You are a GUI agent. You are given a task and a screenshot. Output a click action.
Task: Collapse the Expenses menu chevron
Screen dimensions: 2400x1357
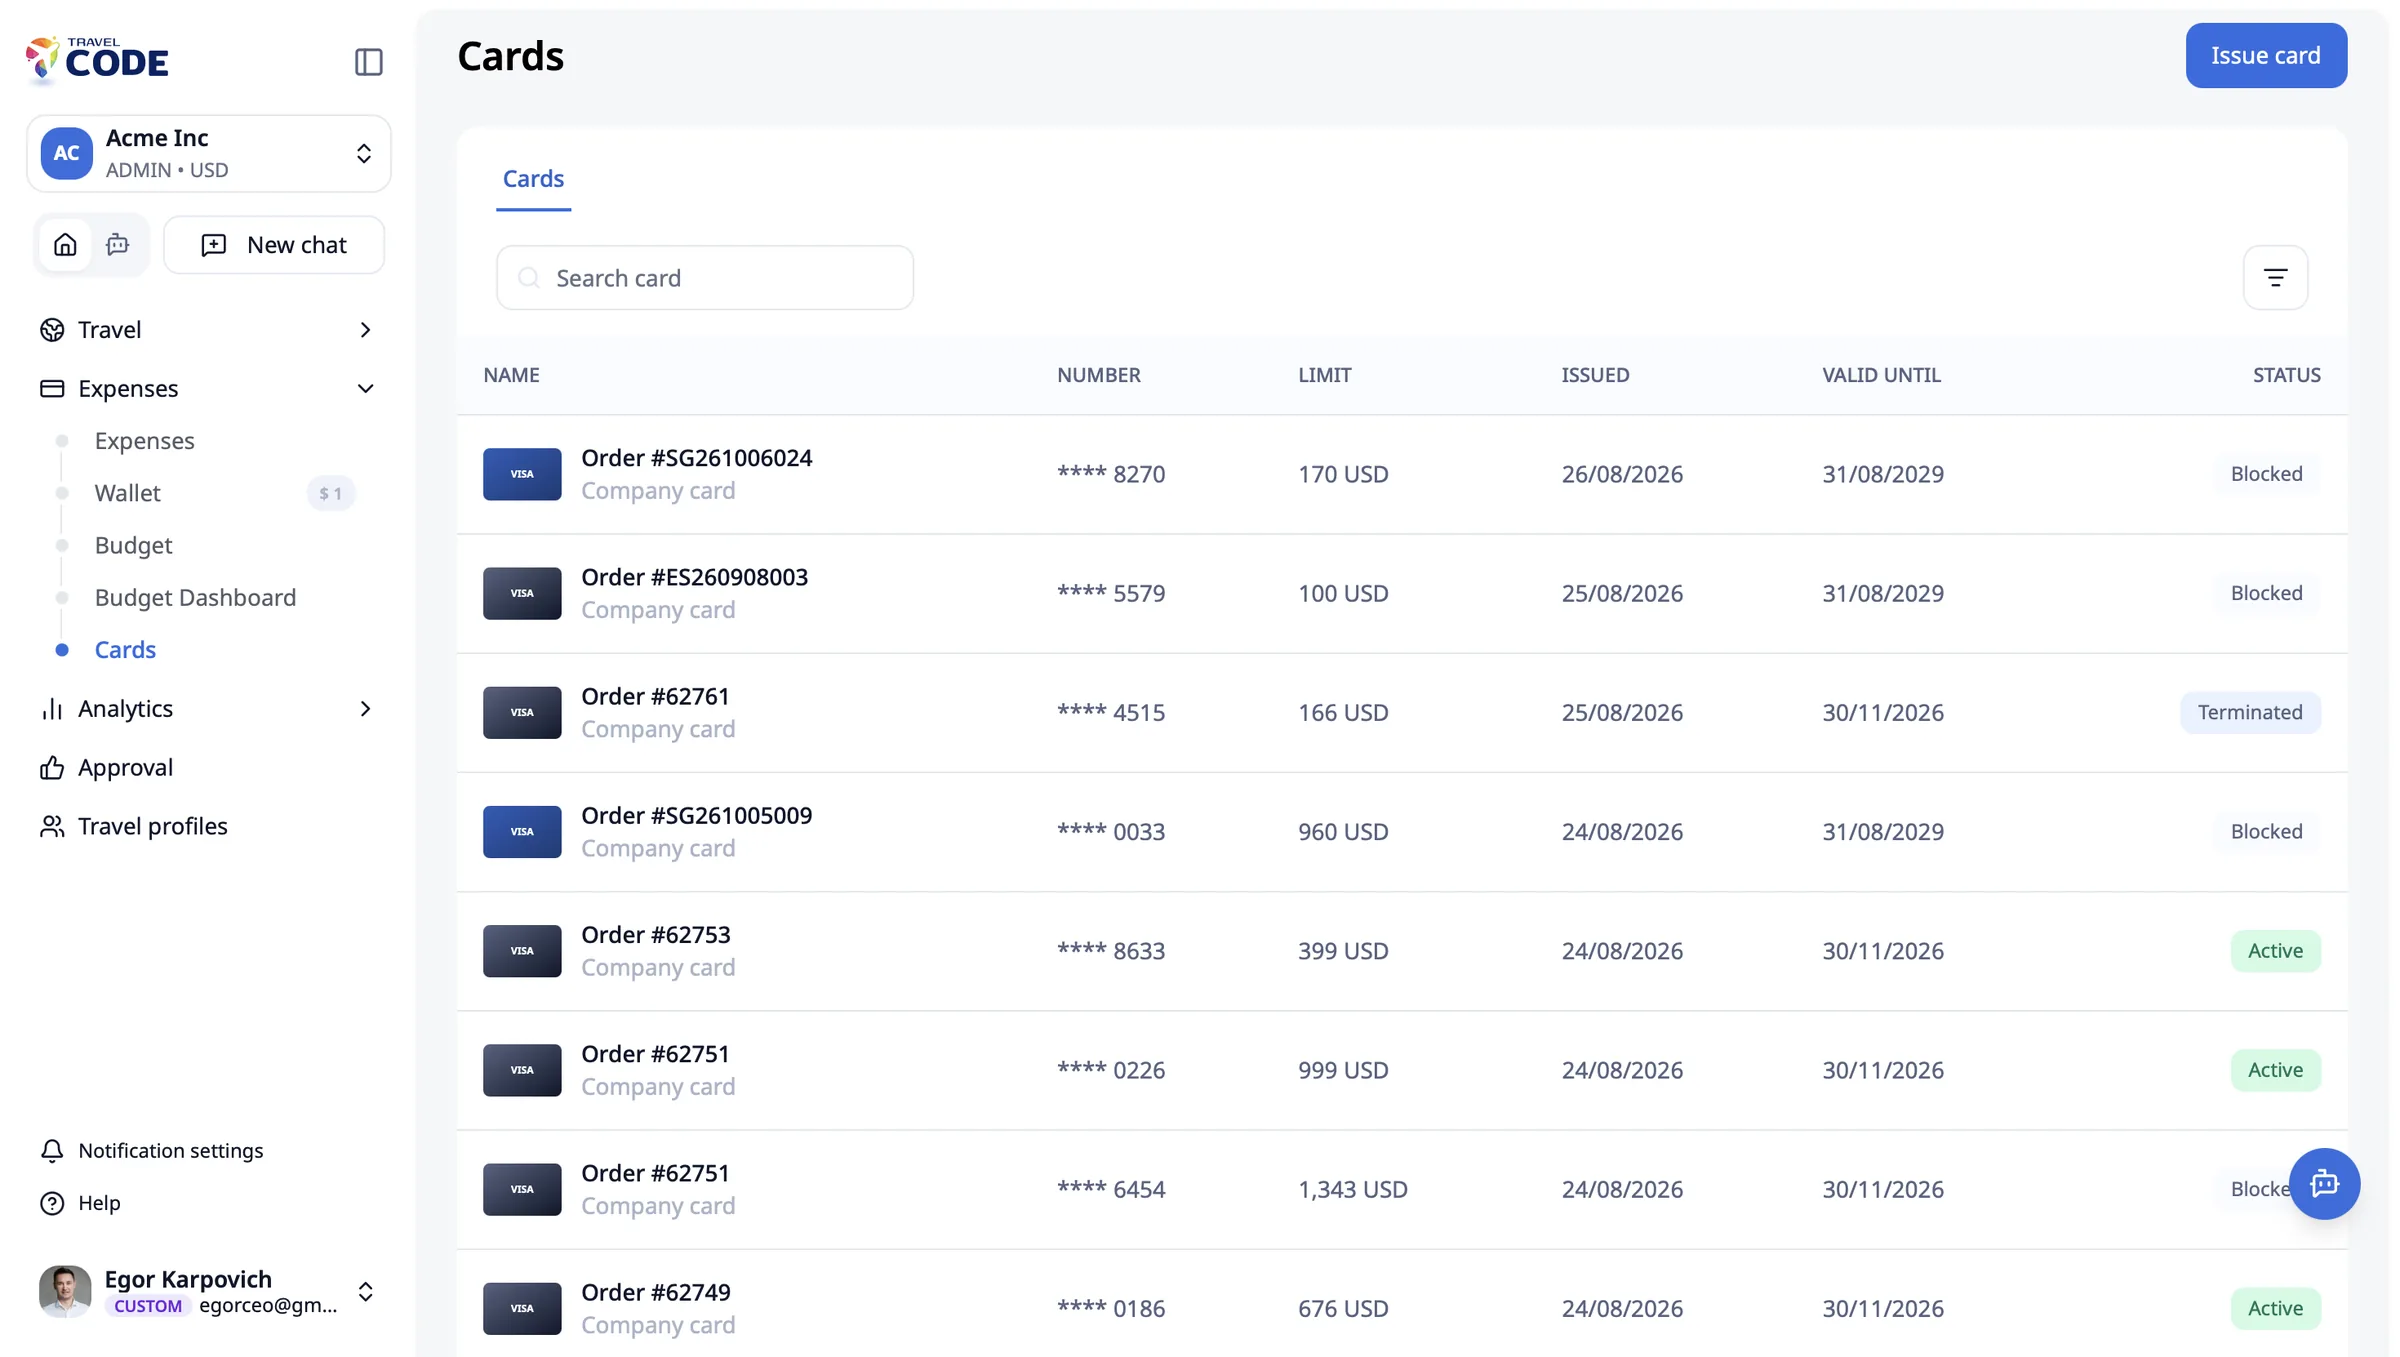(x=365, y=388)
